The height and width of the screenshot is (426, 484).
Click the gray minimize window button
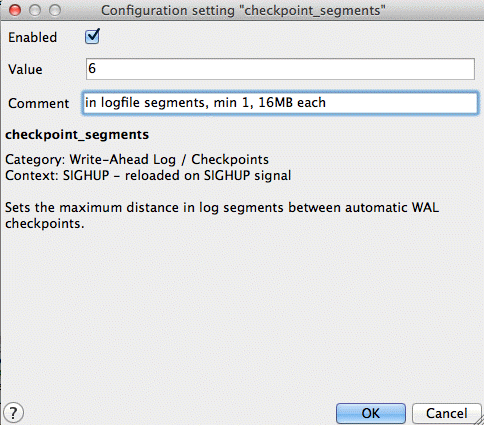click(35, 10)
